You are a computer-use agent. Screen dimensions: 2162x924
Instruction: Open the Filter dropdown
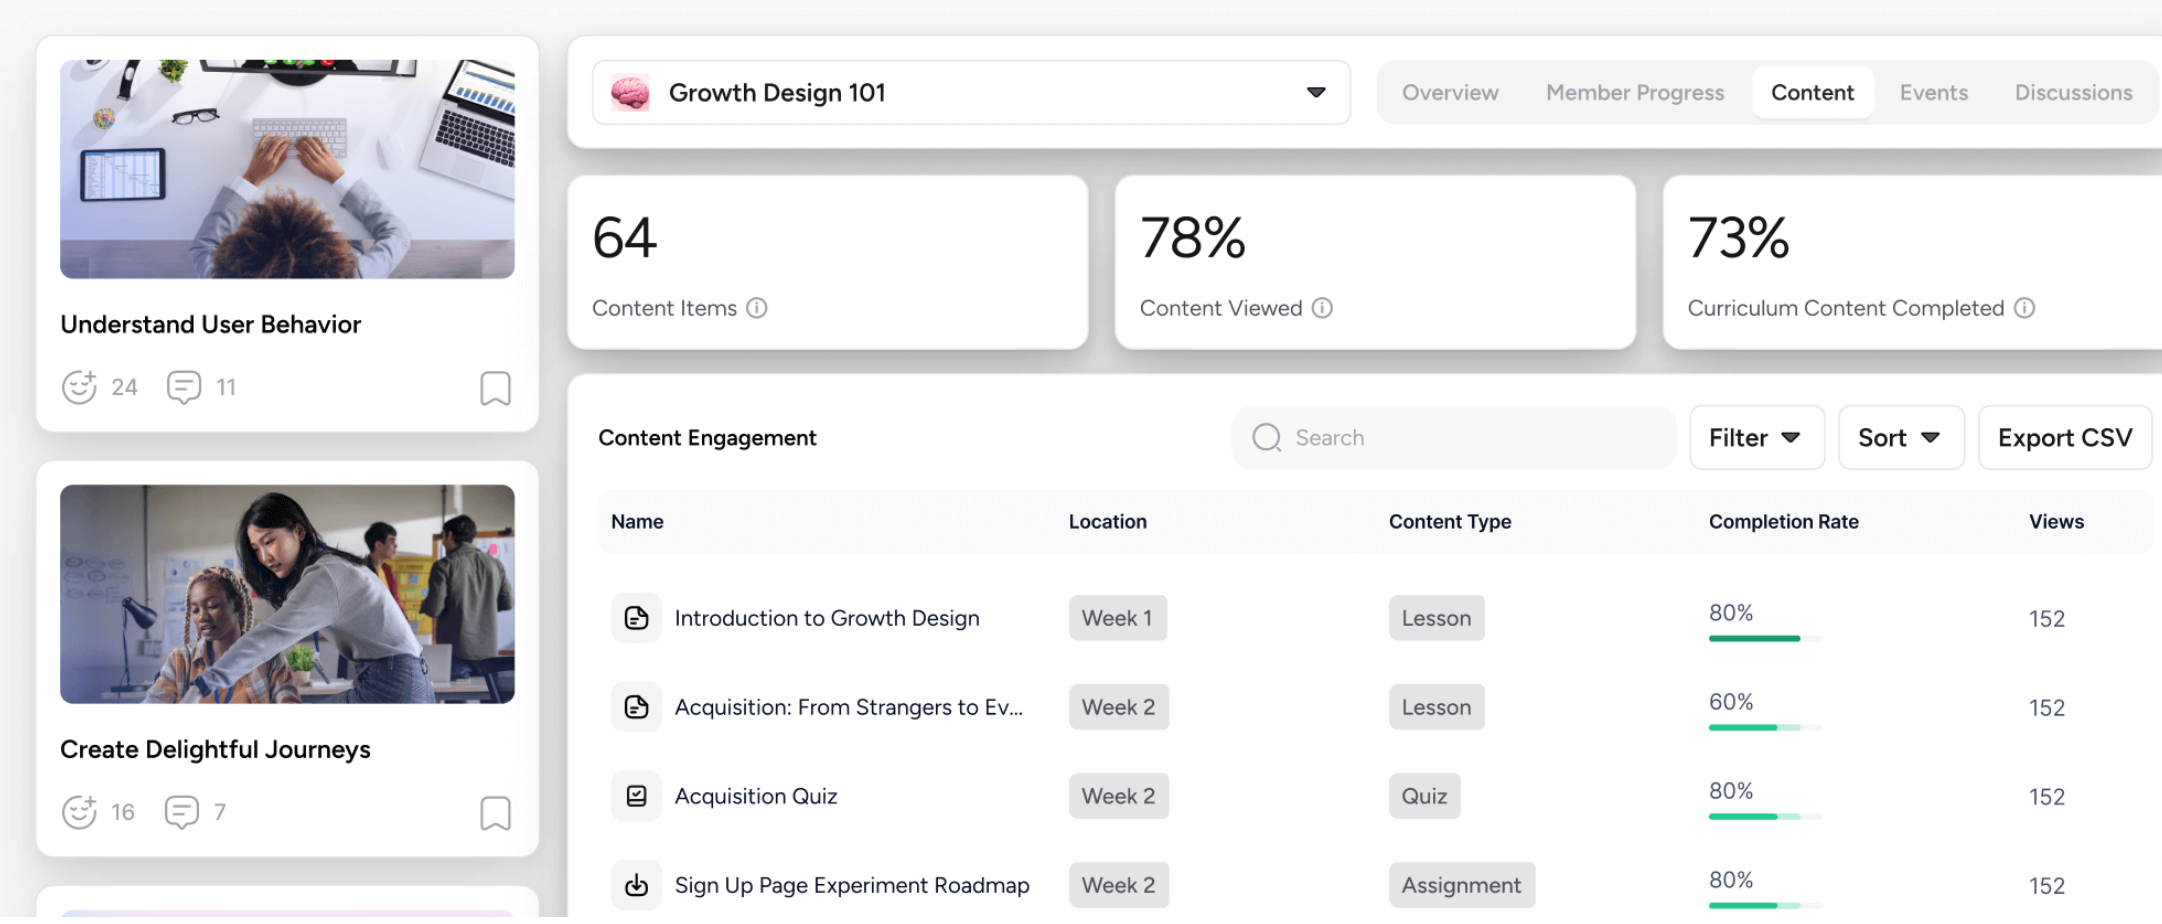1756,437
